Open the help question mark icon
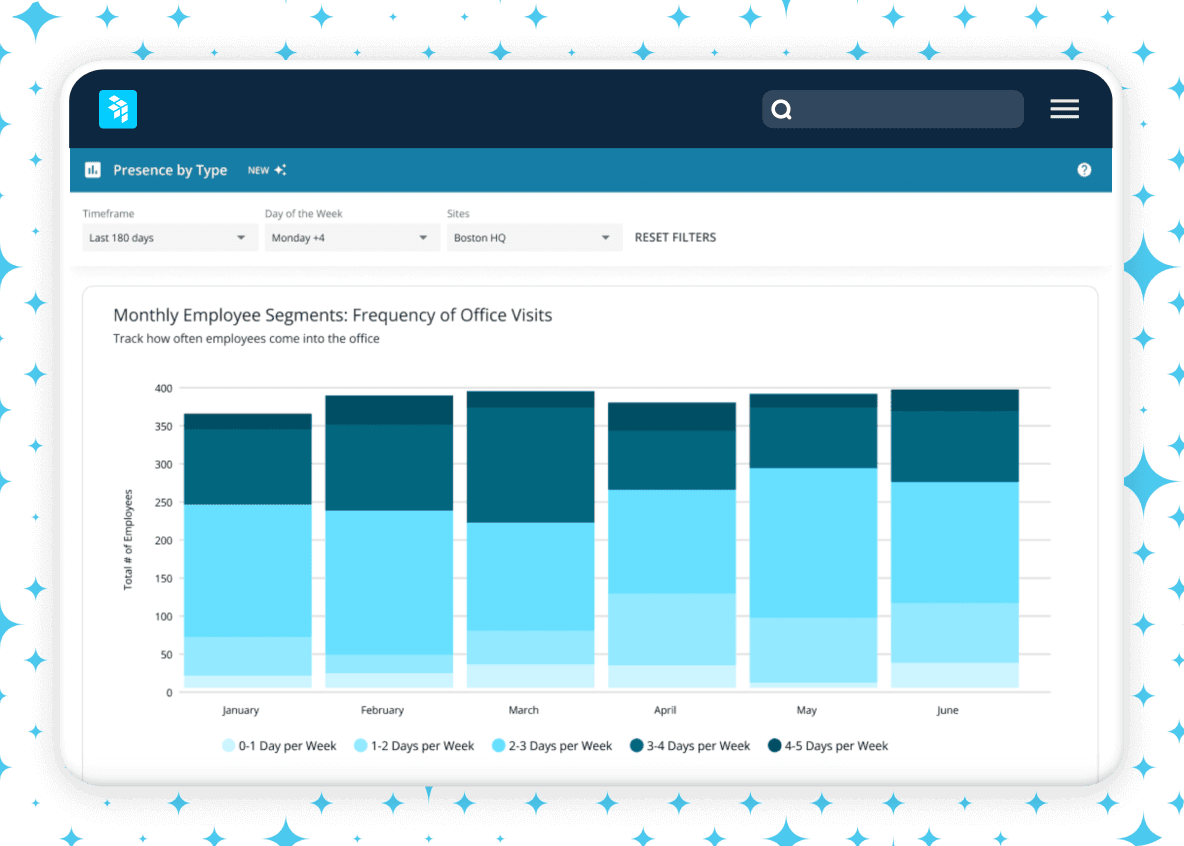Viewport: 1184px width, 846px height. [1084, 169]
